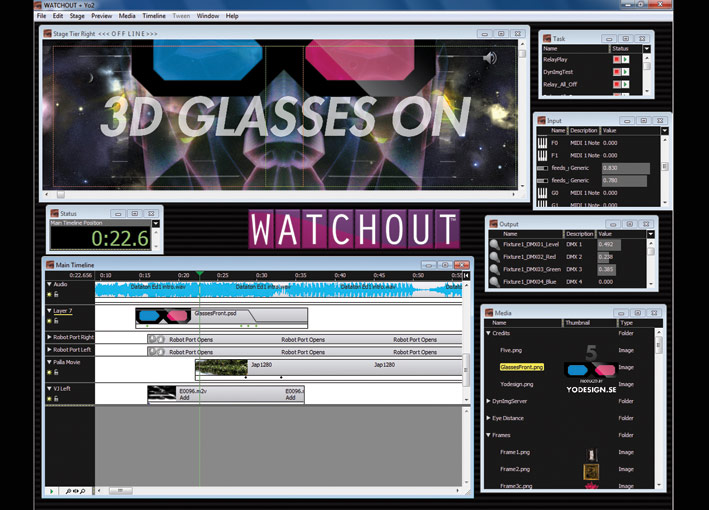Stop the Relay_All_Off task
709x510 pixels.
click(616, 84)
